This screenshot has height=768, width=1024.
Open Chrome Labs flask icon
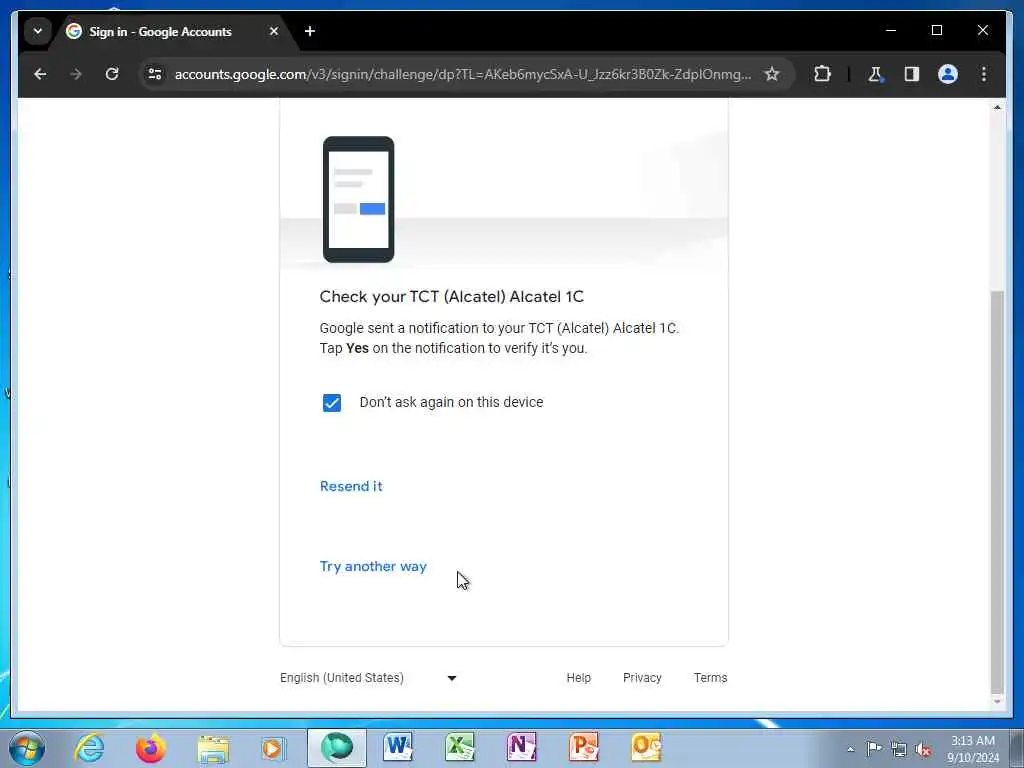(x=875, y=74)
